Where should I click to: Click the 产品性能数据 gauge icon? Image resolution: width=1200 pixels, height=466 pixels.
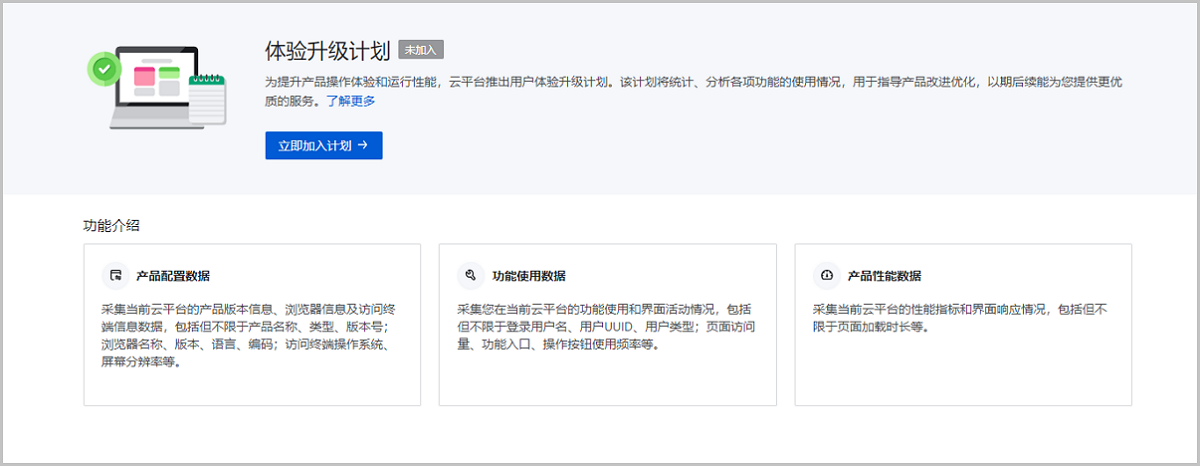(827, 276)
